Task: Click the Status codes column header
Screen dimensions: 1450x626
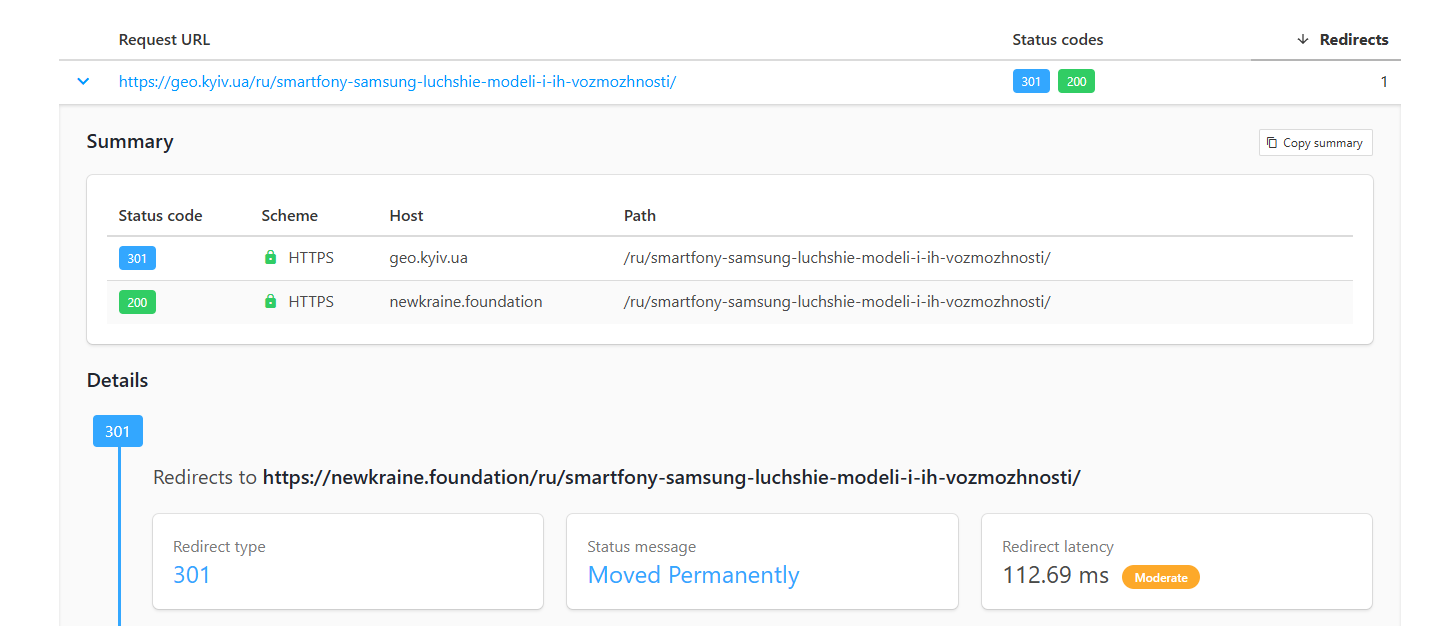Action: click(1057, 40)
